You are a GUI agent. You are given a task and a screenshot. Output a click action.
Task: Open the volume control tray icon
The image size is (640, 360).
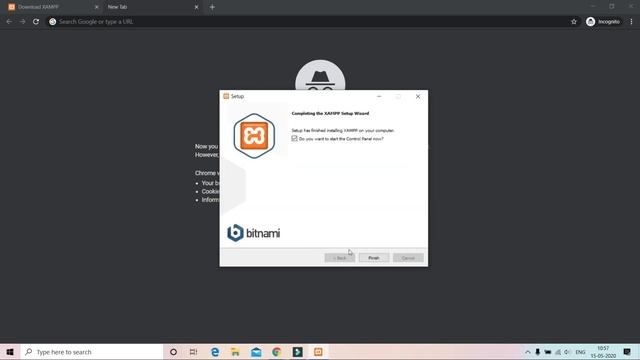coord(567,352)
